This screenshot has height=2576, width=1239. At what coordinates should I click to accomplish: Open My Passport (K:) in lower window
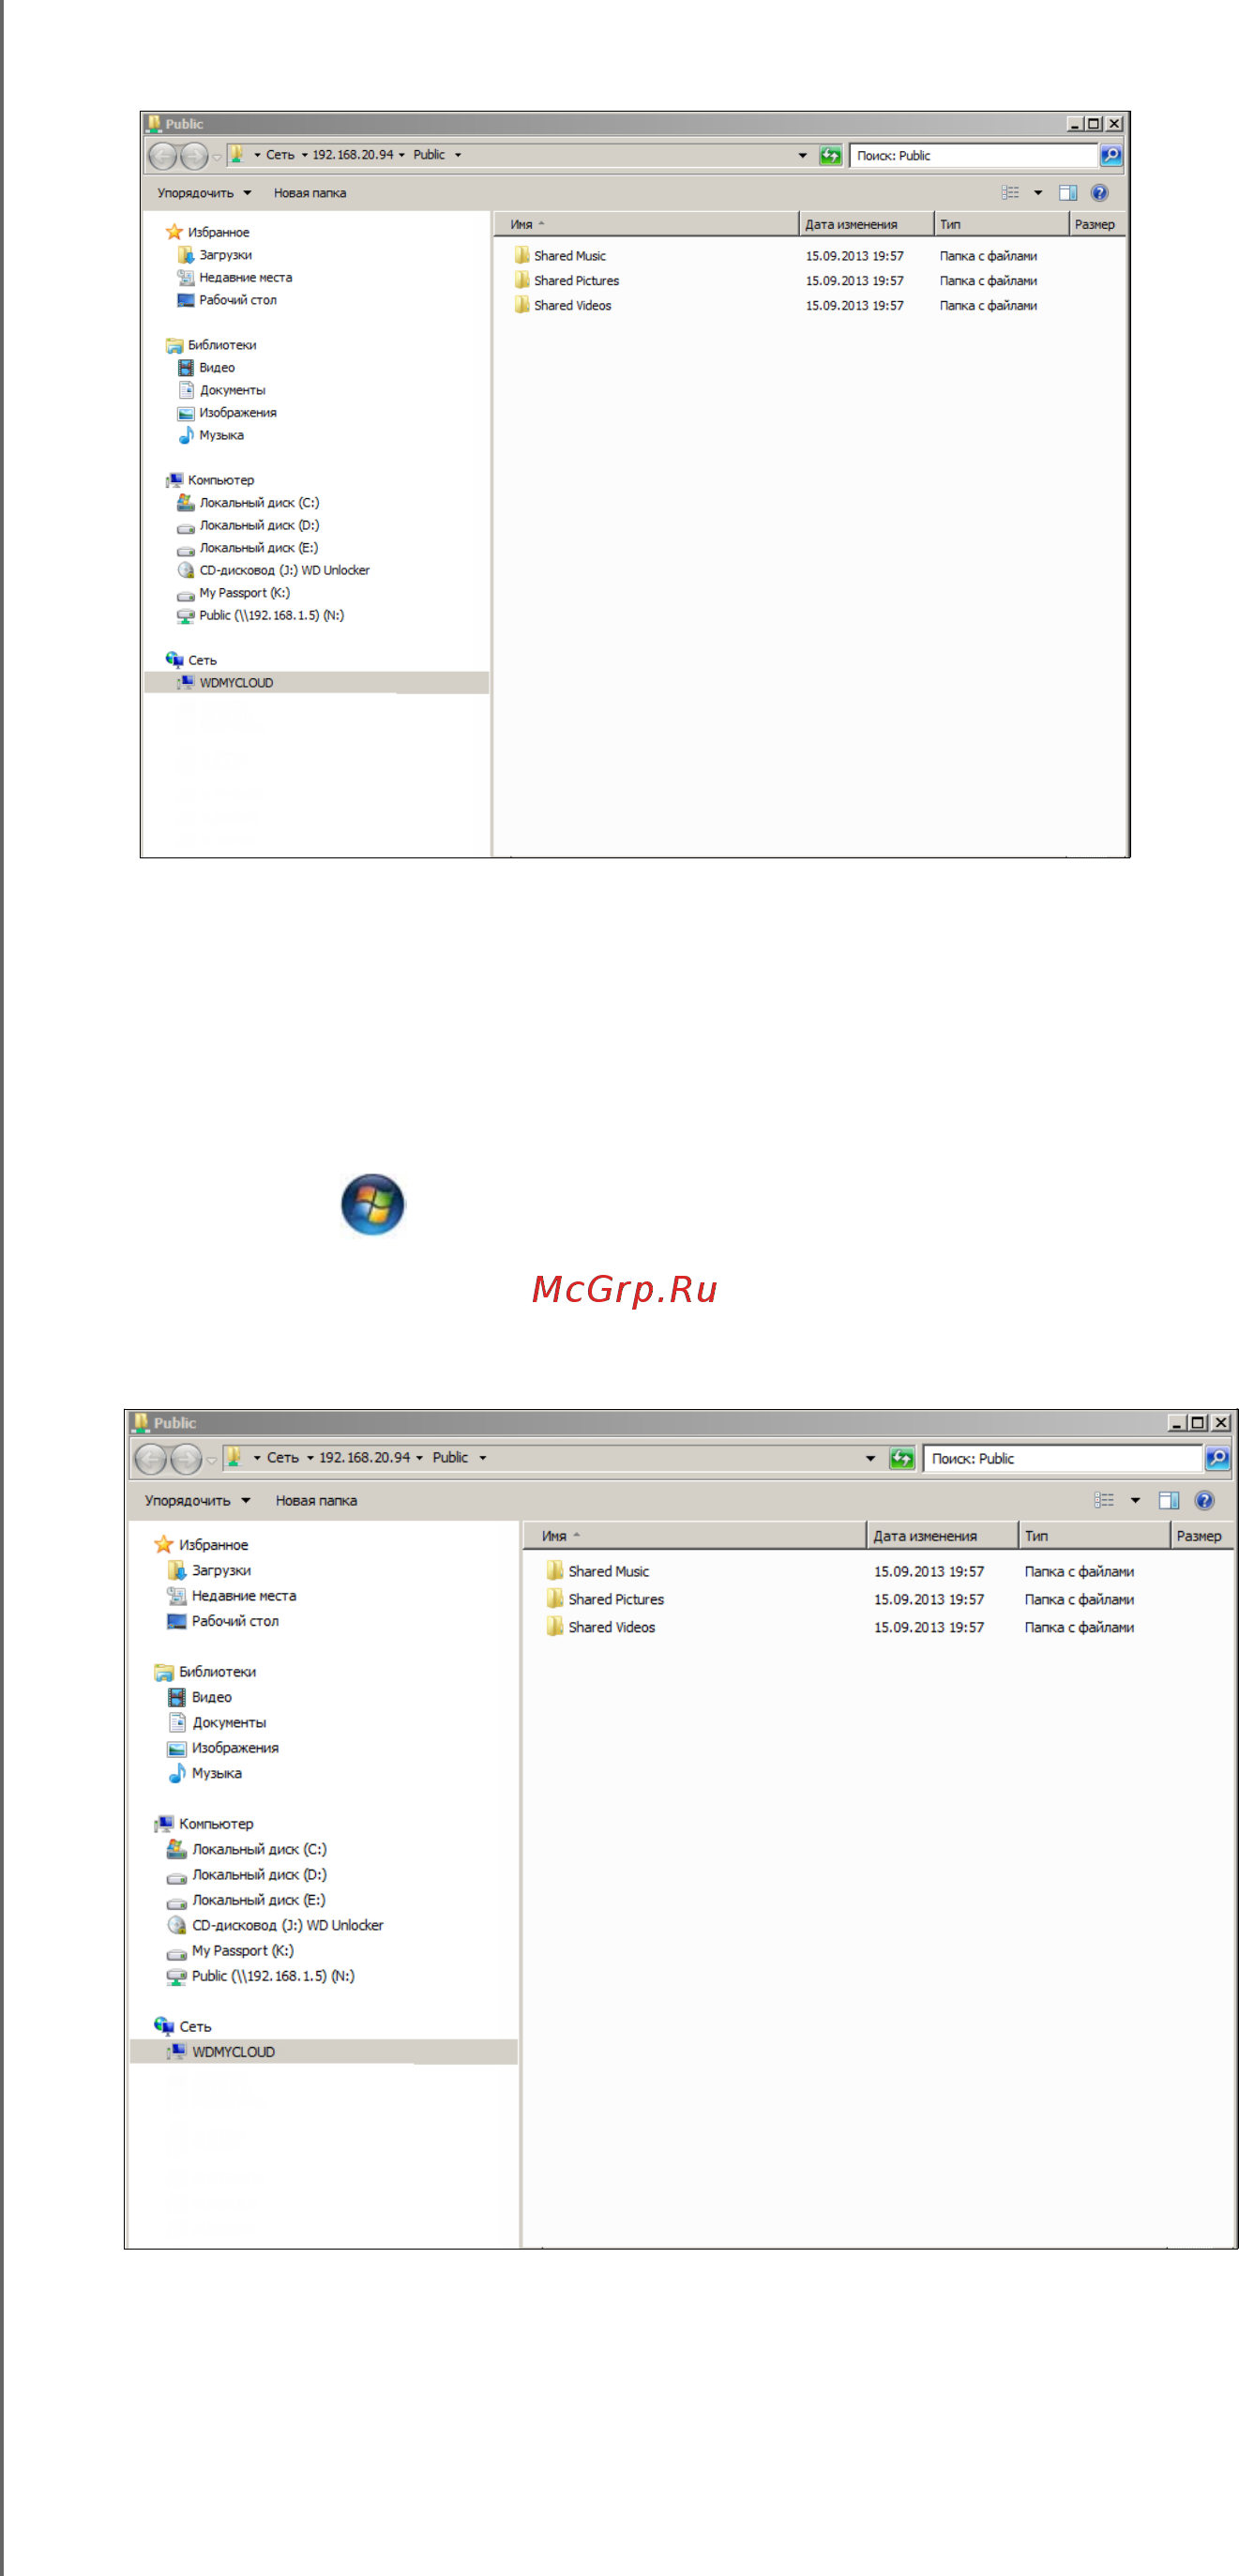[230, 1951]
